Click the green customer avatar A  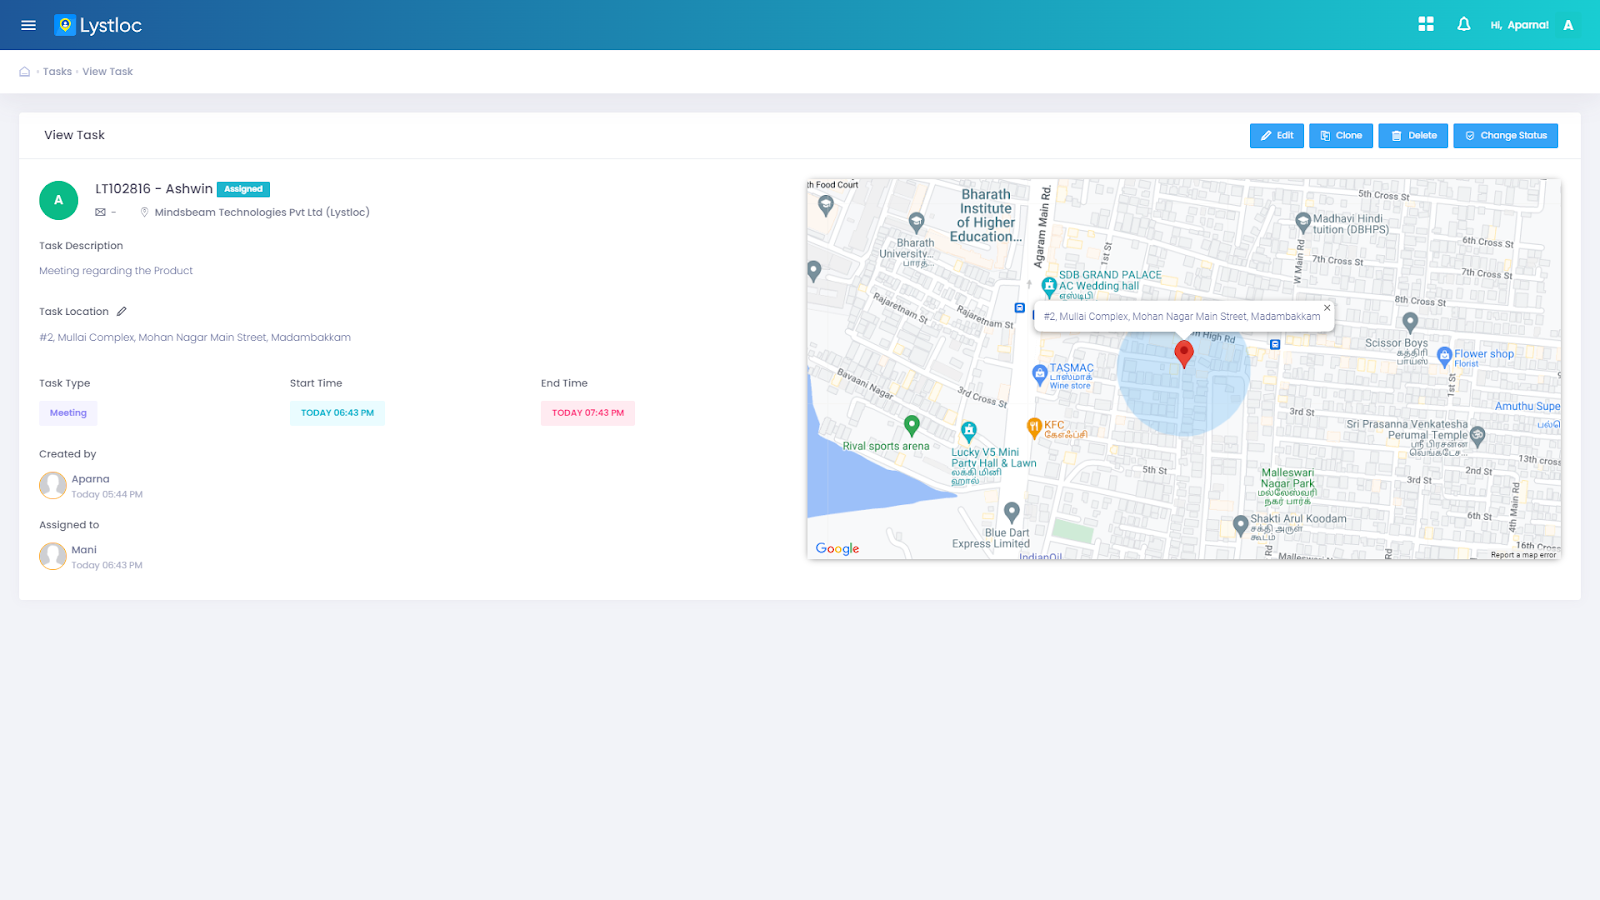tap(59, 200)
